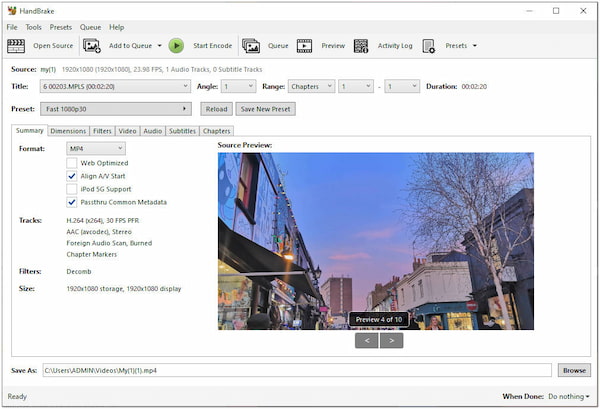
Task: Uncheck Align A/V Start
Action: click(72, 176)
